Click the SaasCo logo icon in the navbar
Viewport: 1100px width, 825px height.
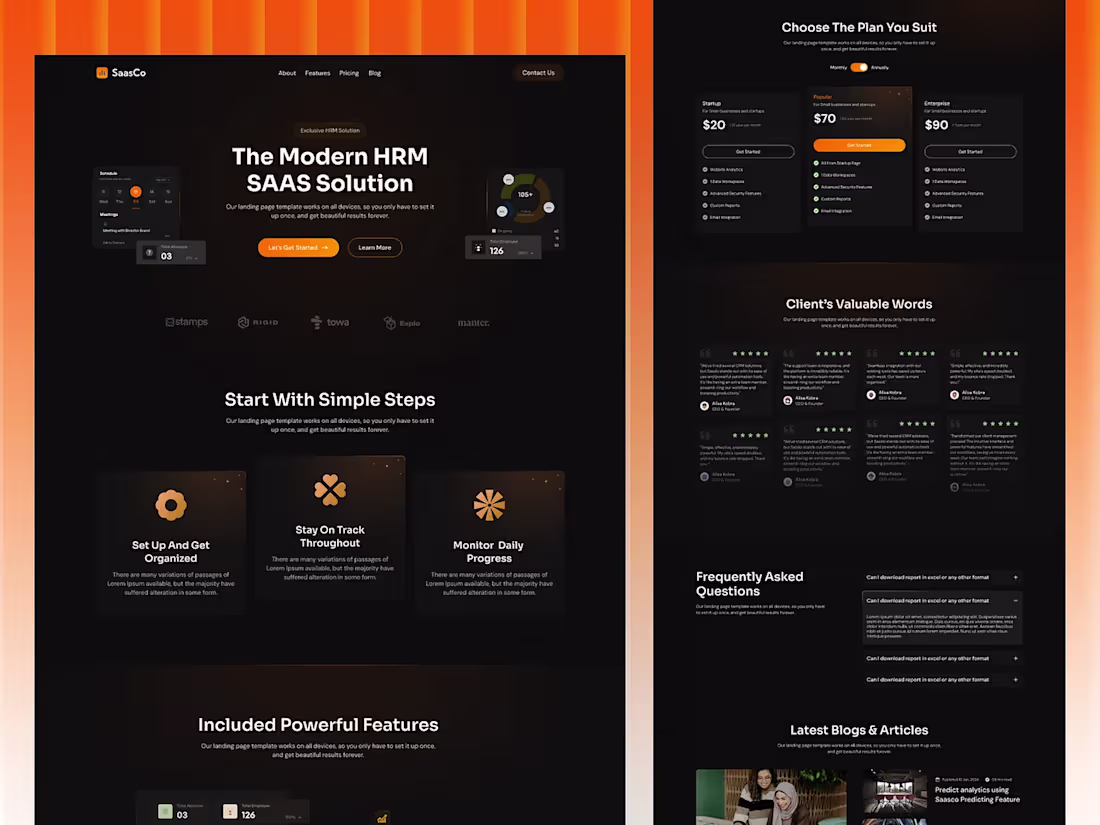point(100,72)
